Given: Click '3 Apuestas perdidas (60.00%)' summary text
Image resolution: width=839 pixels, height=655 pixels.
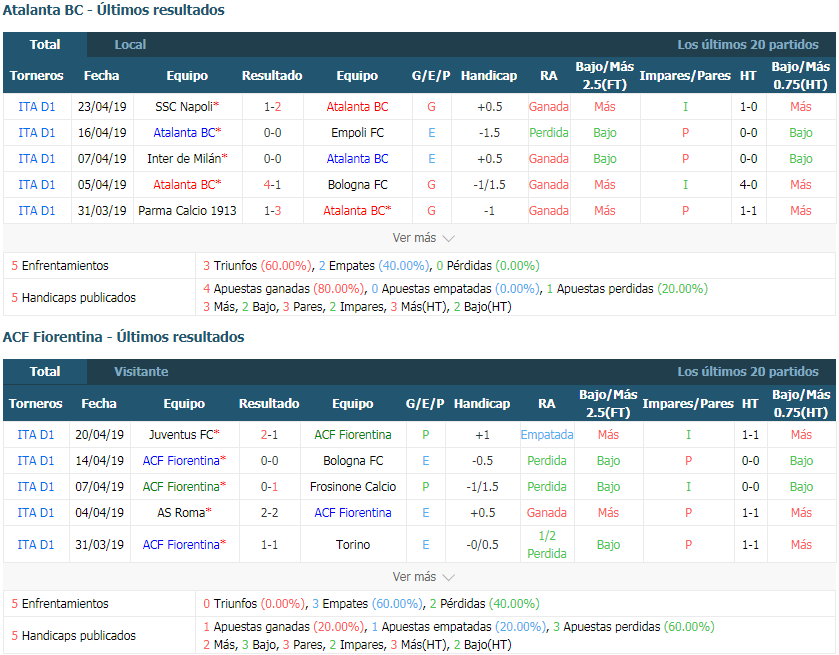Looking at the screenshot, I should click(634, 627).
